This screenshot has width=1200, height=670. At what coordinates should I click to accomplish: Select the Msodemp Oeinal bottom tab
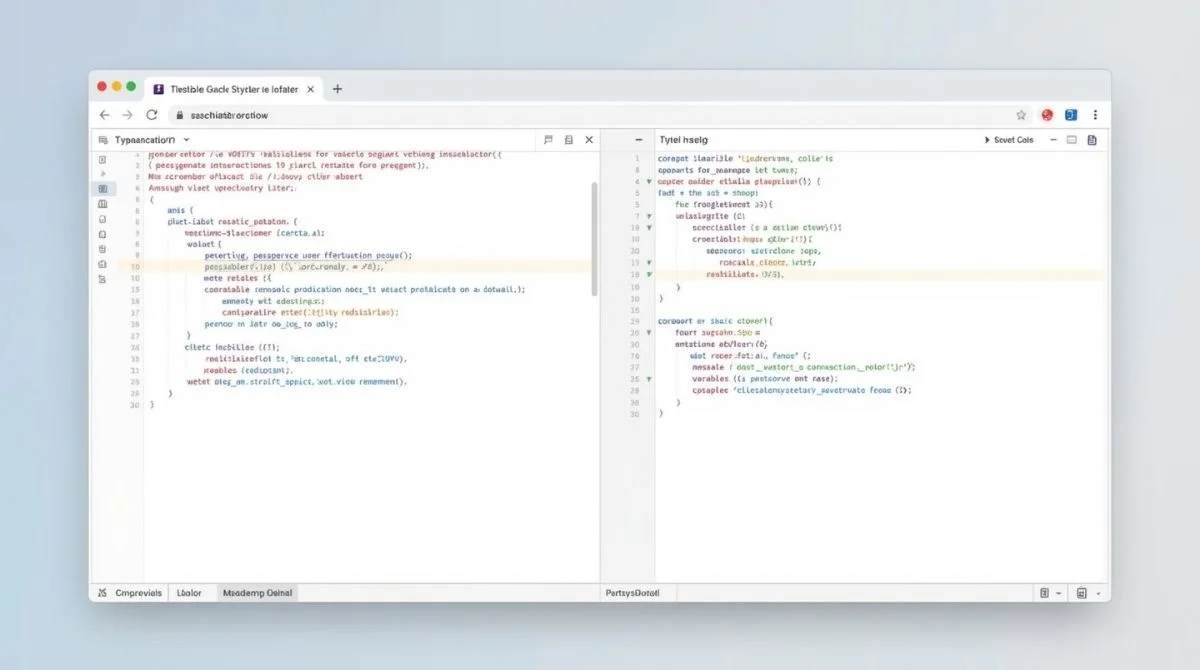[257, 593]
